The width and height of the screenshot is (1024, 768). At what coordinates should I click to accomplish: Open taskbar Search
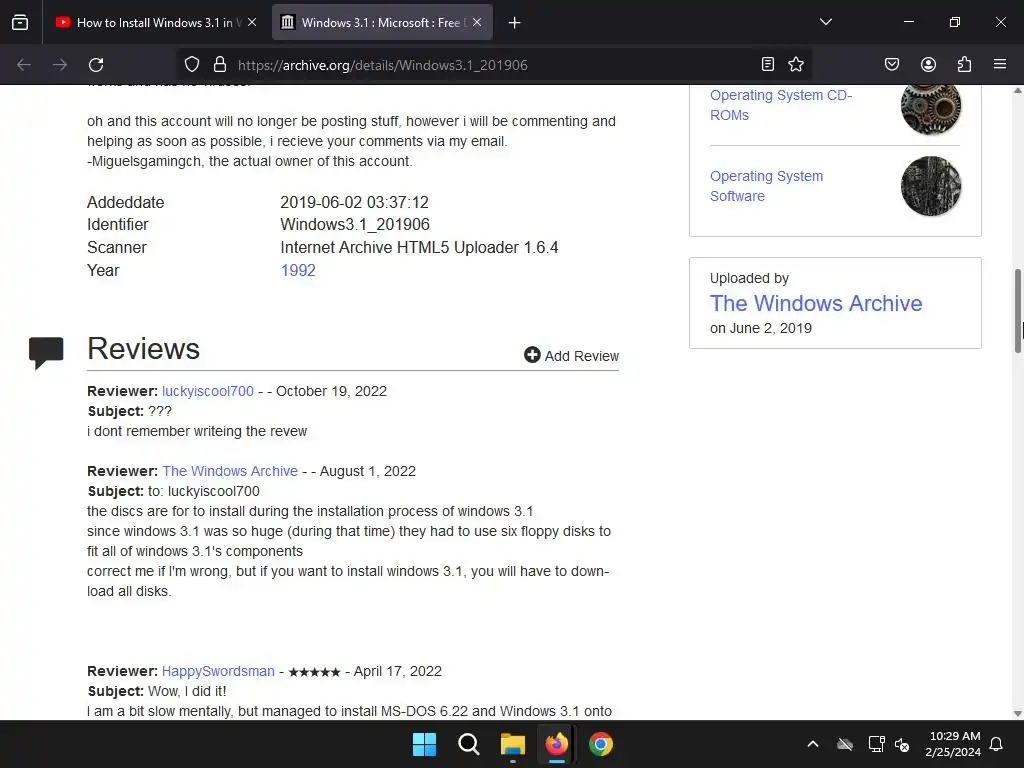[x=468, y=744]
